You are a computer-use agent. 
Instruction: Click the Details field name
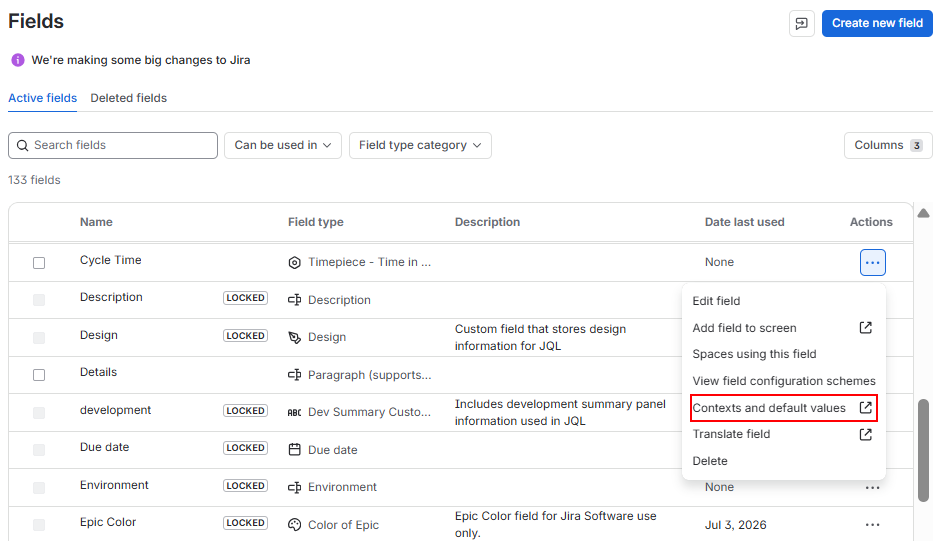tap(98, 372)
